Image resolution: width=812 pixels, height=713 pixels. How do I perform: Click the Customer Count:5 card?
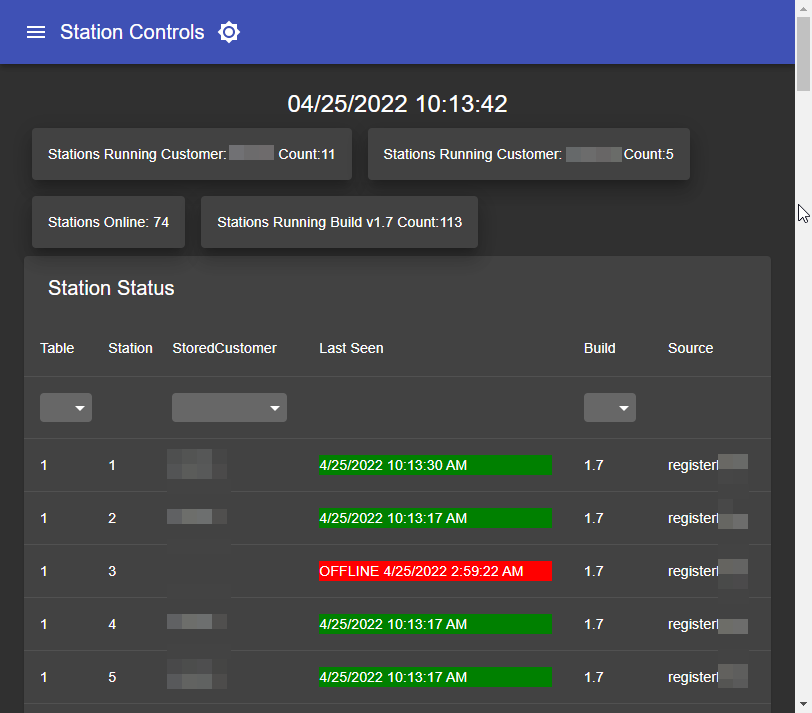point(528,154)
